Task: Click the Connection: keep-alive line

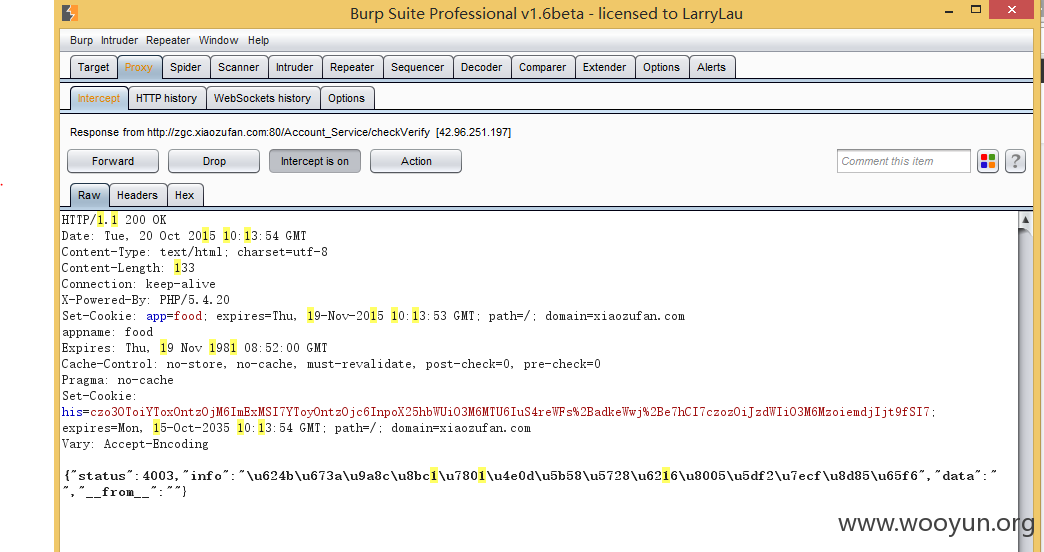Action: [138, 284]
